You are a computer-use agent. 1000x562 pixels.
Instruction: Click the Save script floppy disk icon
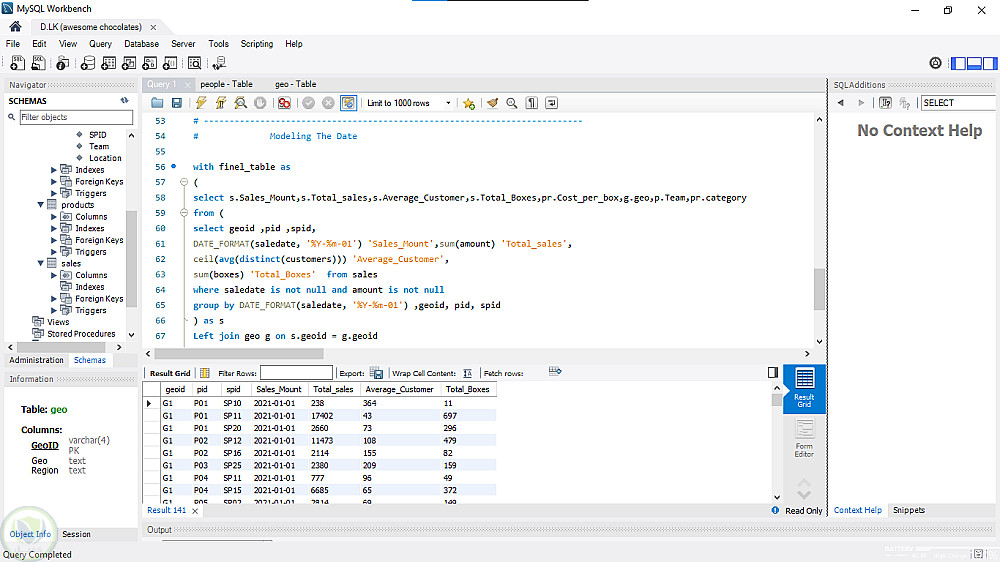pyautogui.click(x=177, y=103)
